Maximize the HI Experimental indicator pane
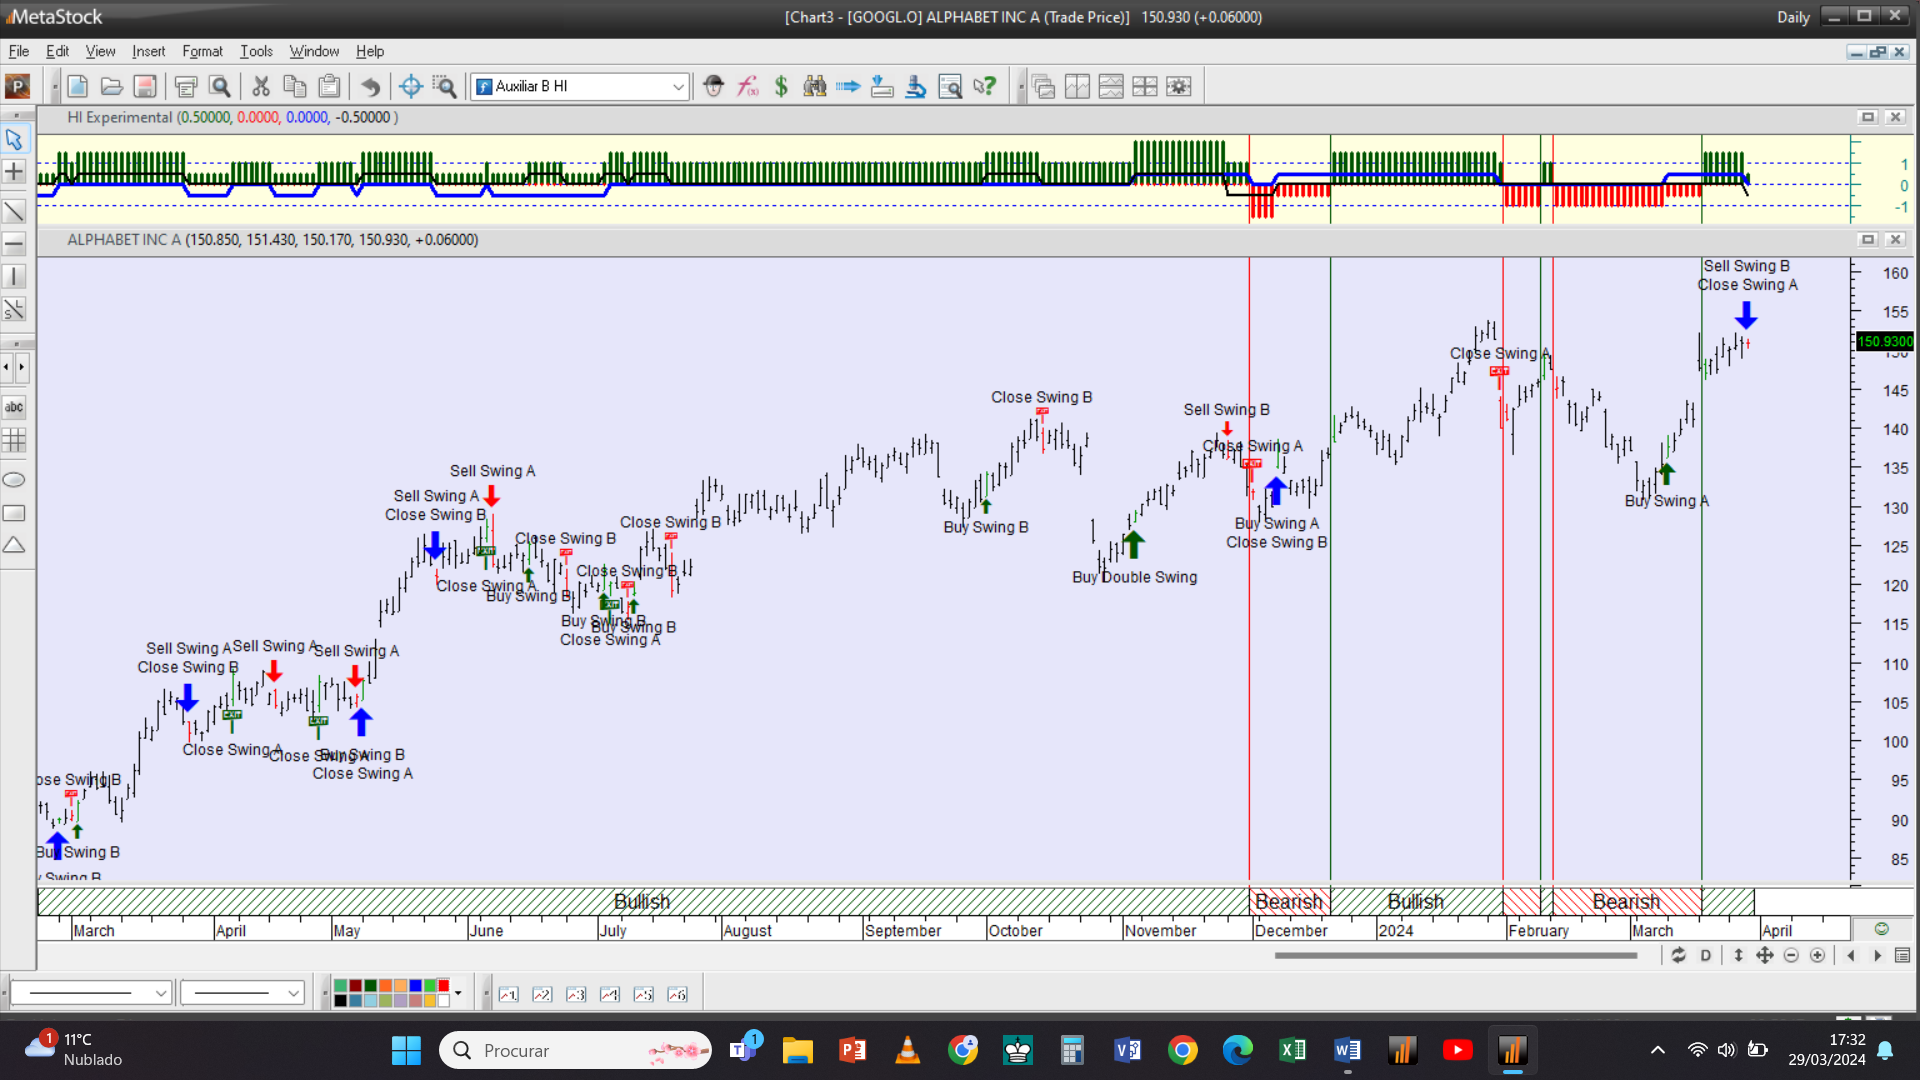 coord(1867,117)
